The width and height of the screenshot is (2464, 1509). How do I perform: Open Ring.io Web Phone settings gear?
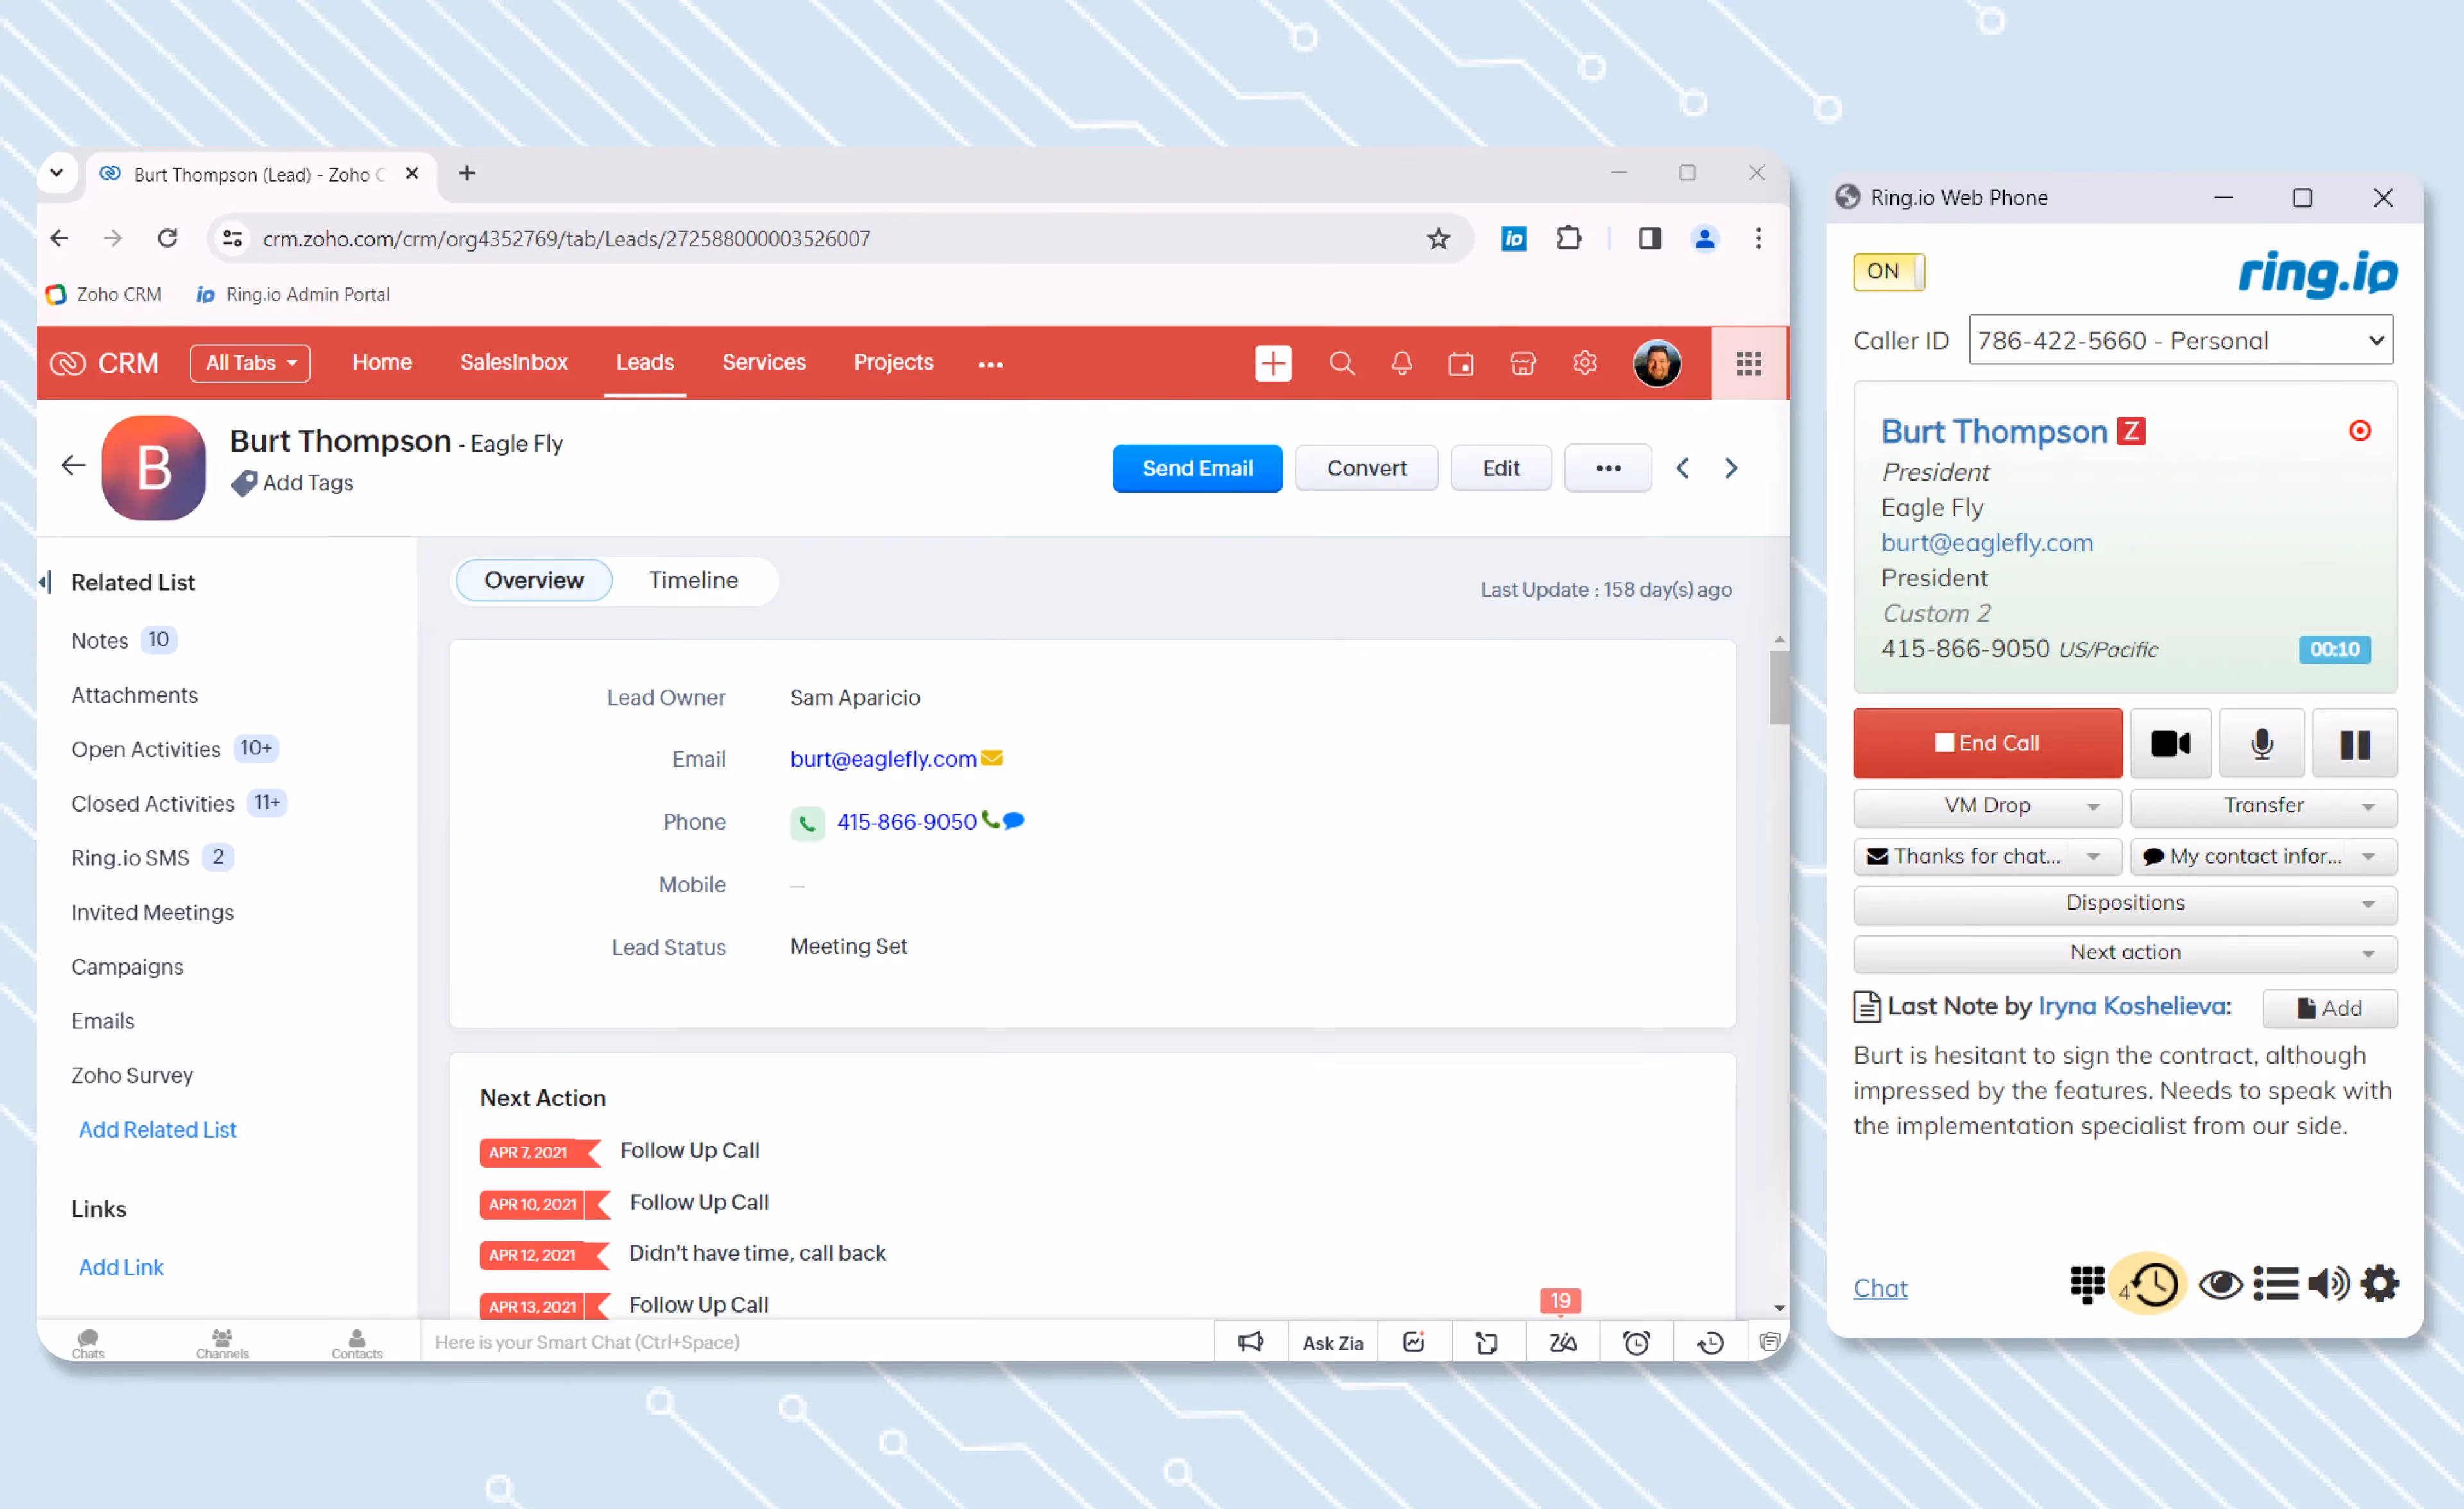pyautogui.click(x=2379, y=1284)
